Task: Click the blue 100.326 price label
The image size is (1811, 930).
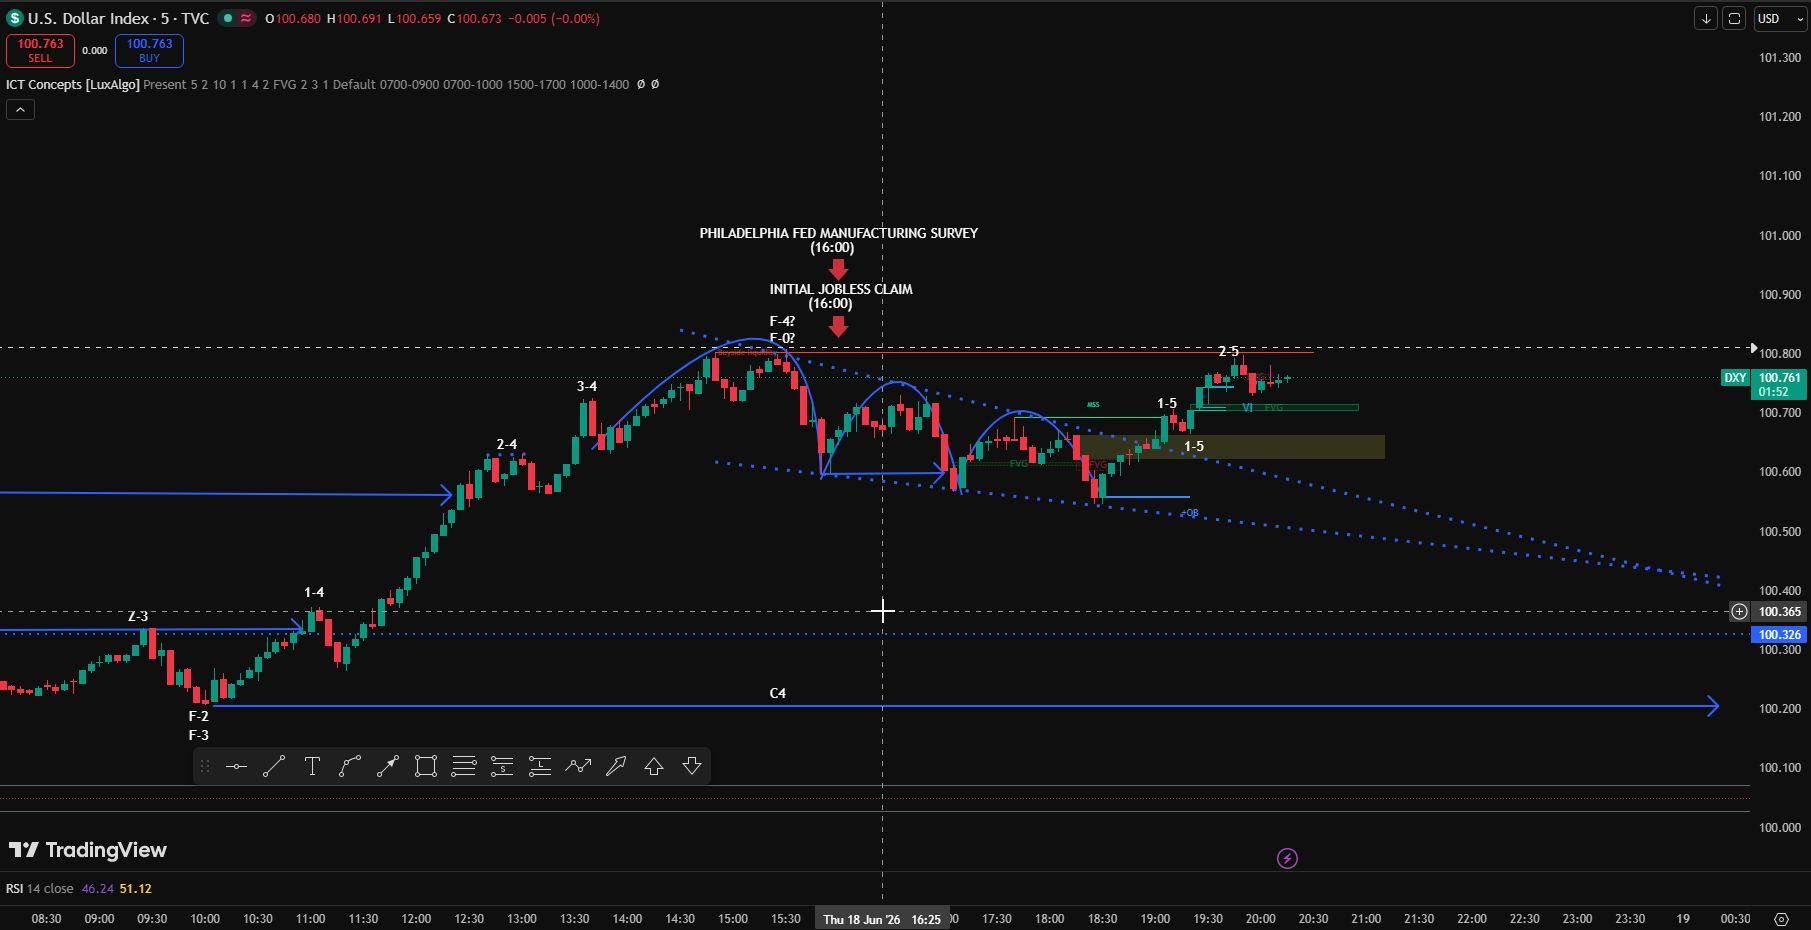Action: [x=1780, y=635]
